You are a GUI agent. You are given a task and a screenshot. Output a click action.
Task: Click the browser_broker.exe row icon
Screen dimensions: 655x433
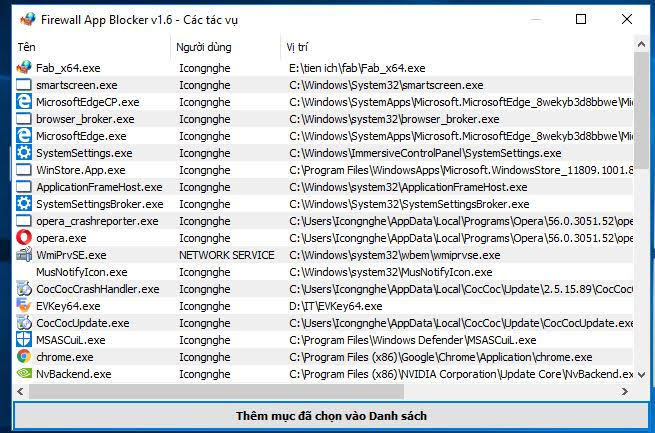pyautogui.click(x=24, y=119)
